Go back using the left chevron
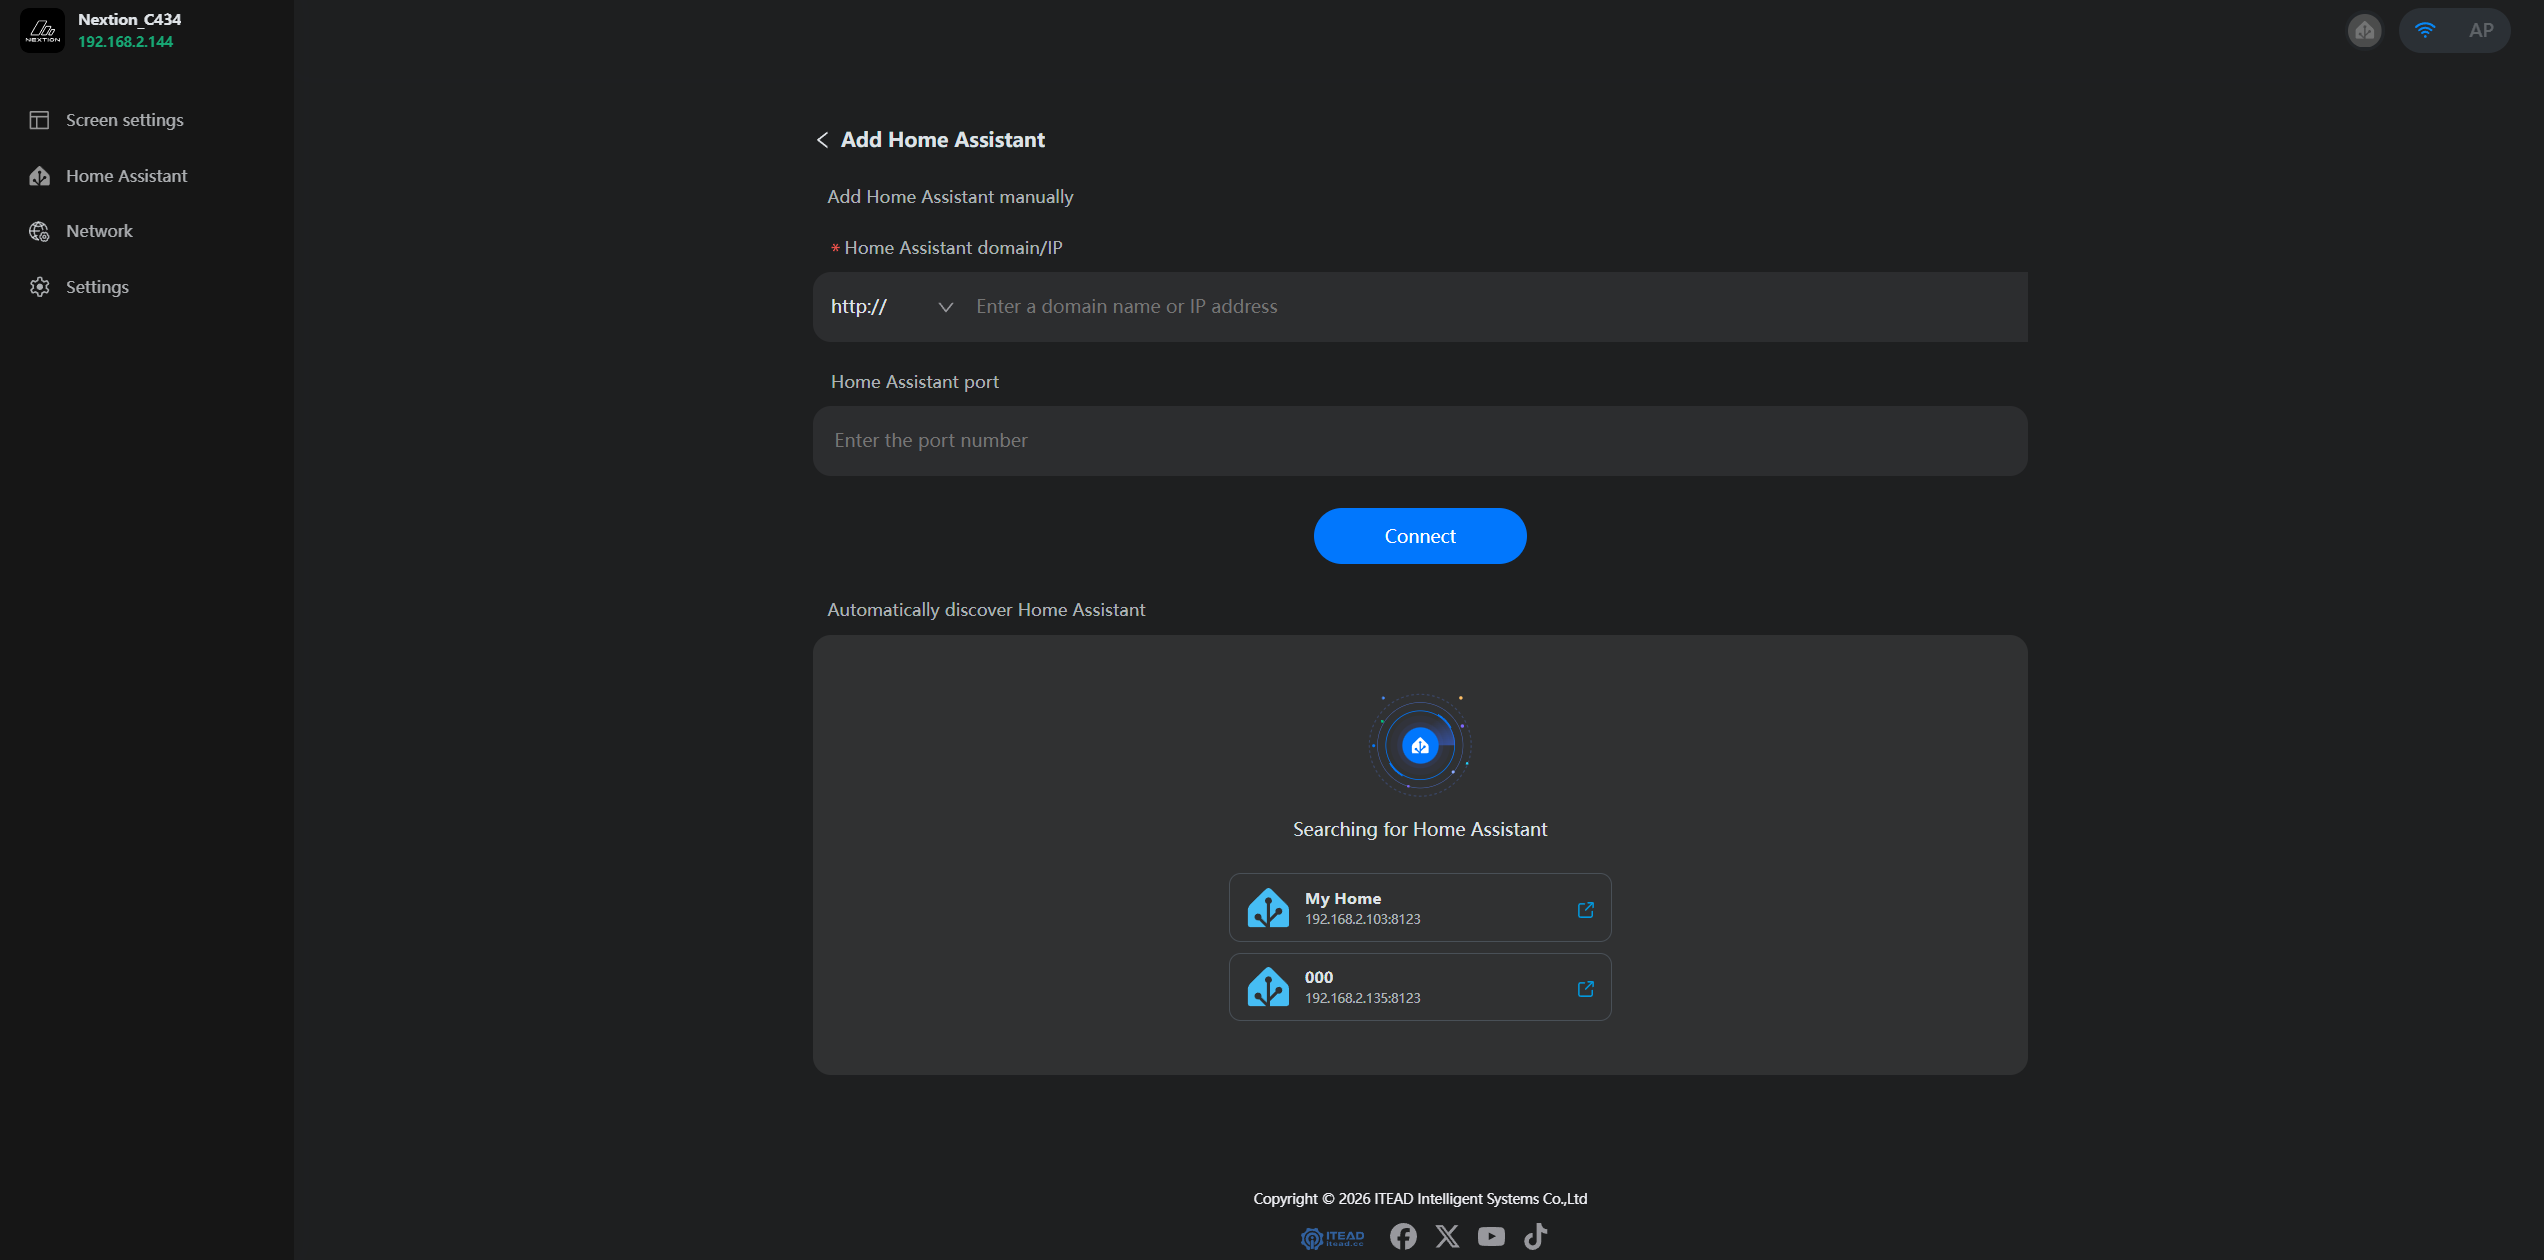This screenshot has height=1260, width=2544. pyautogui.click(x=822, y=140)
